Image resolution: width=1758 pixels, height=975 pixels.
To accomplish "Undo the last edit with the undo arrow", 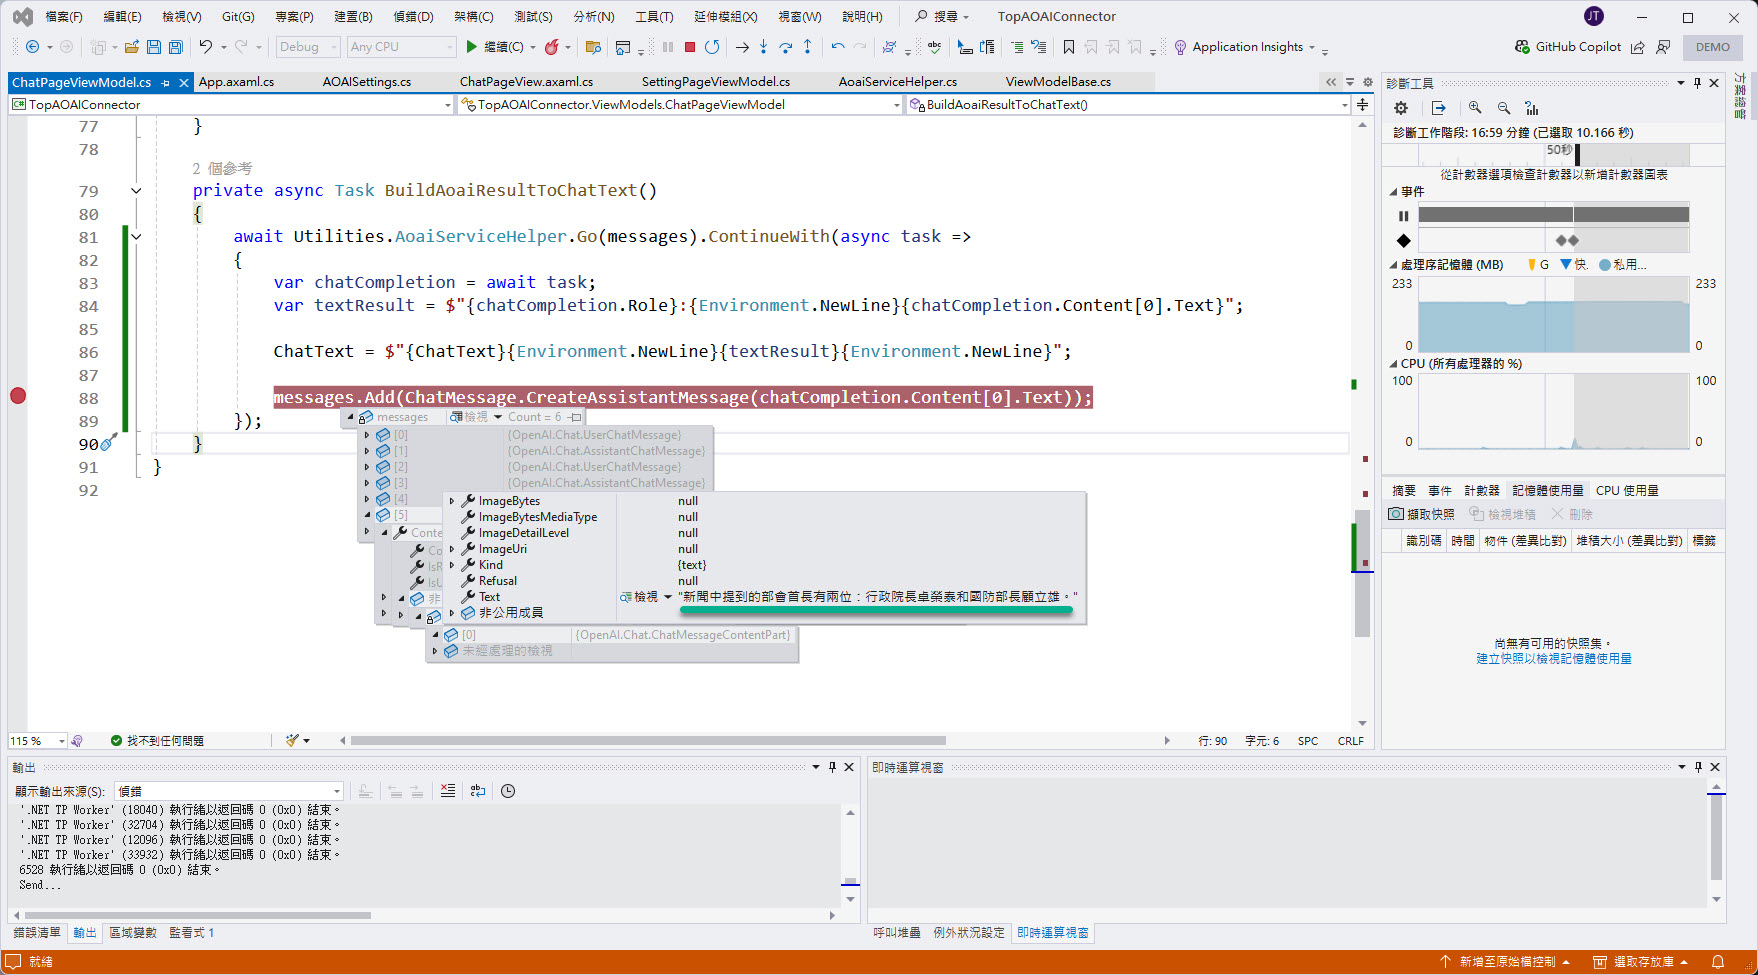I will pos(205,47).
